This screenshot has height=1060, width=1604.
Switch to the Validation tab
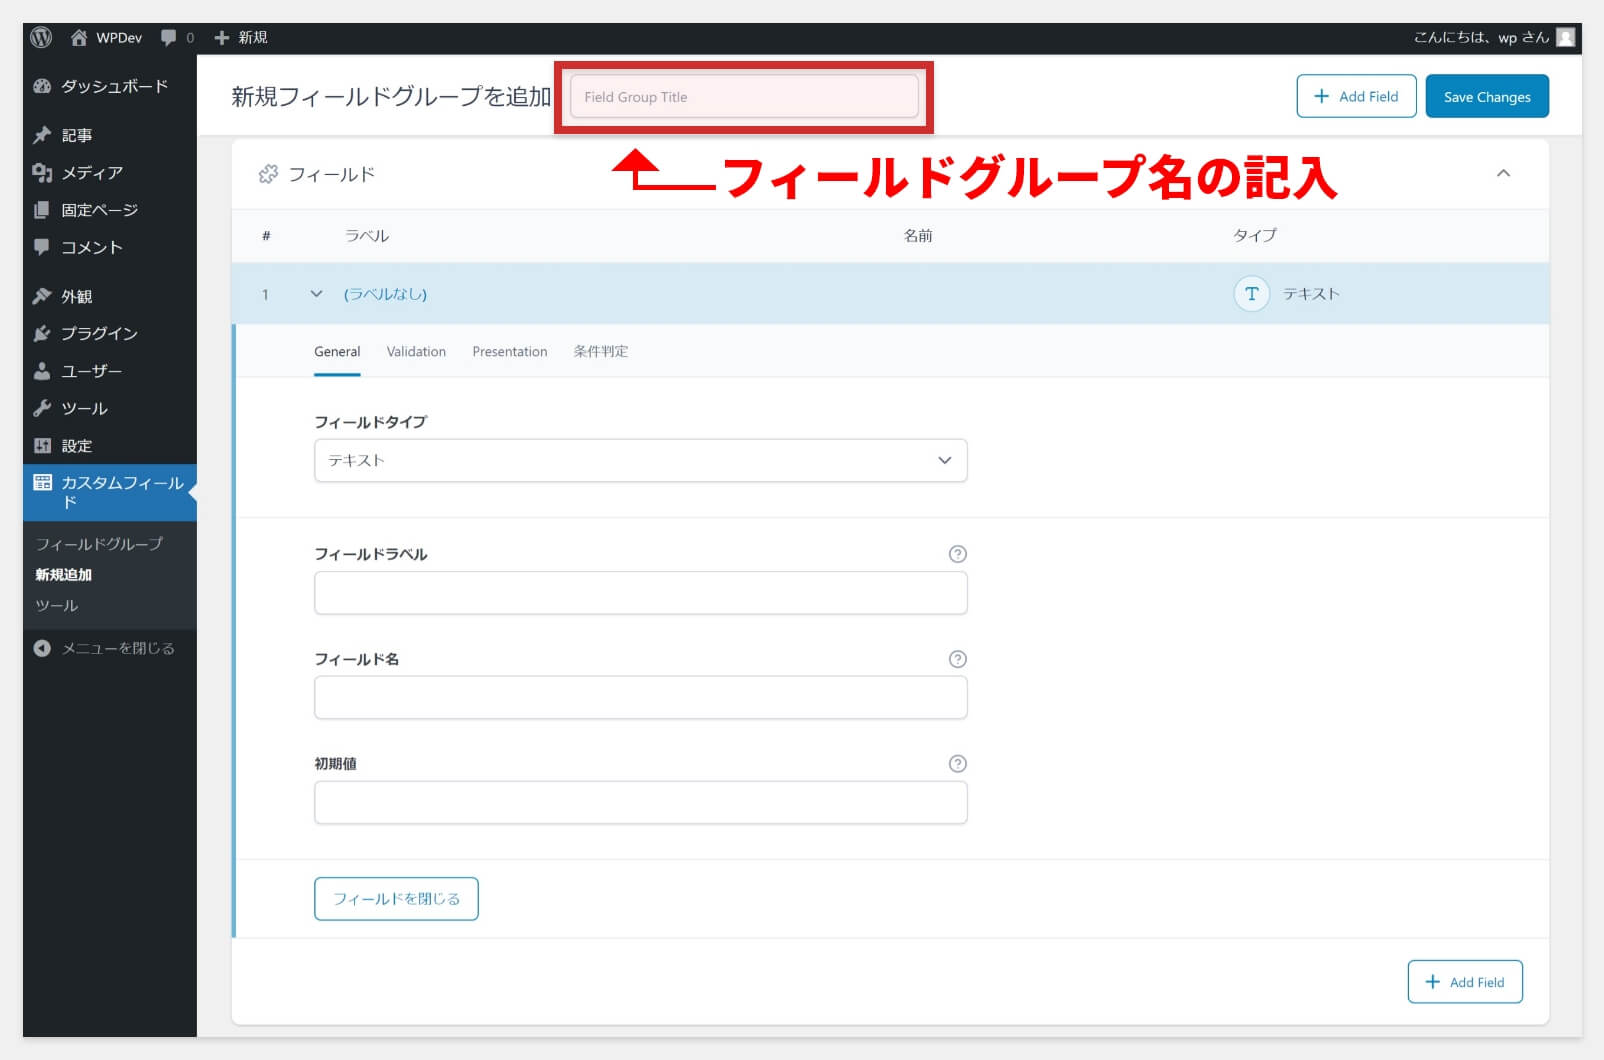coord(416,352)
